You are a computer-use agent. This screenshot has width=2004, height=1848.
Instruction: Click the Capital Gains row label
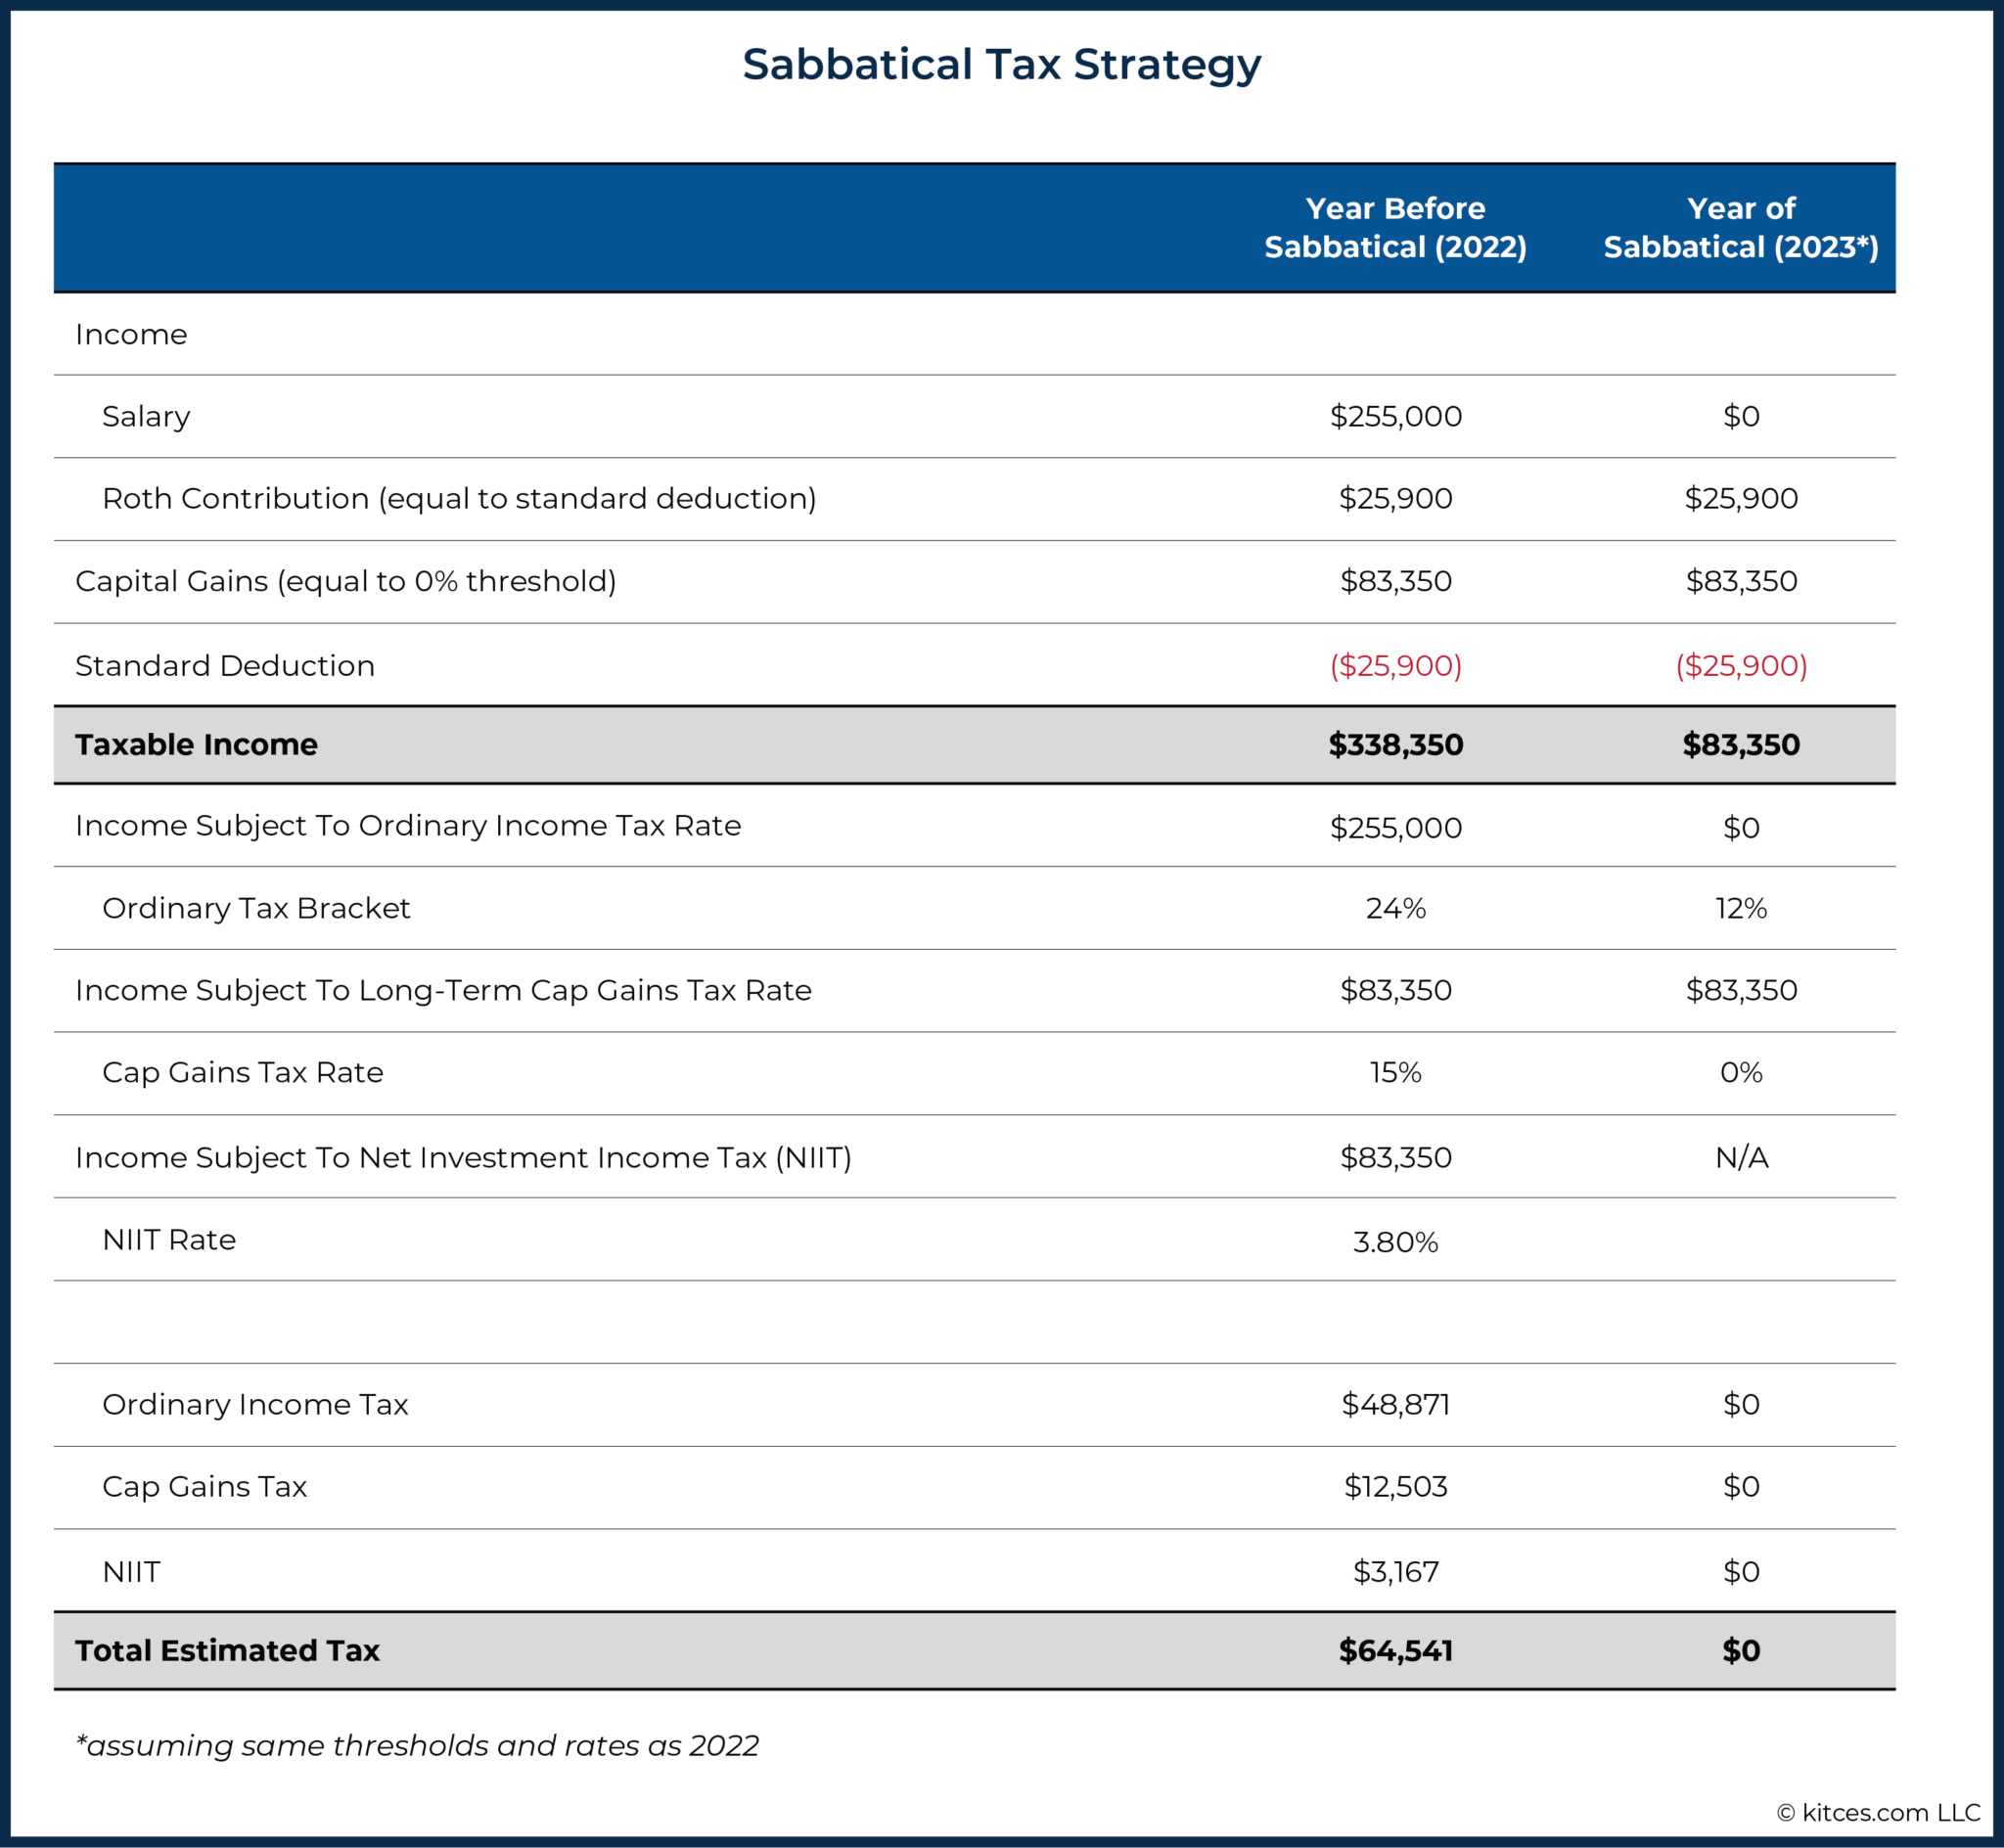[x=345, y=581]
